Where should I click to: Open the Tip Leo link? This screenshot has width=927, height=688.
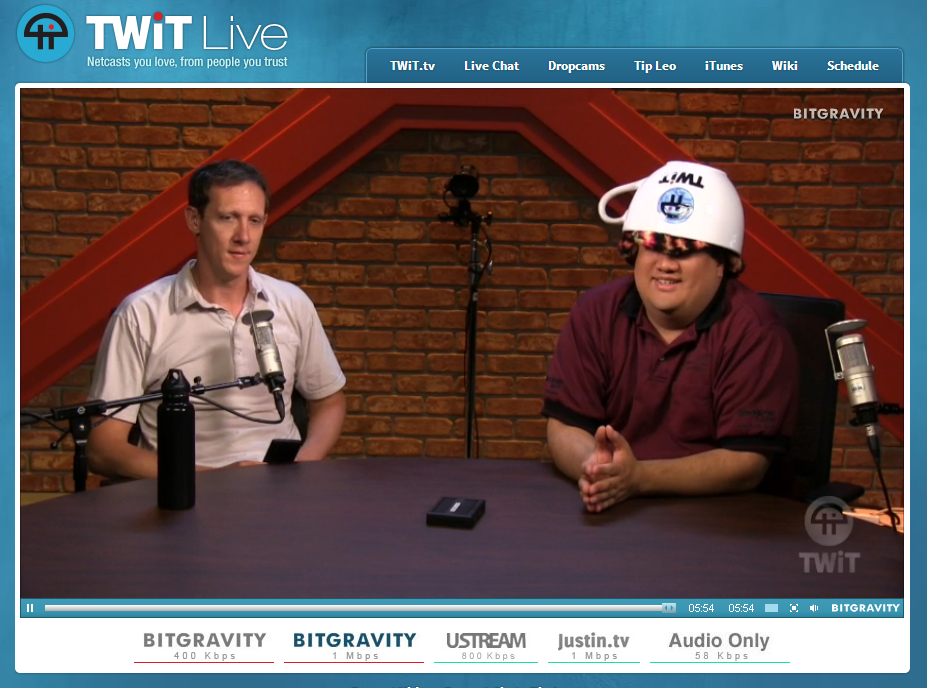pos(655,66)
